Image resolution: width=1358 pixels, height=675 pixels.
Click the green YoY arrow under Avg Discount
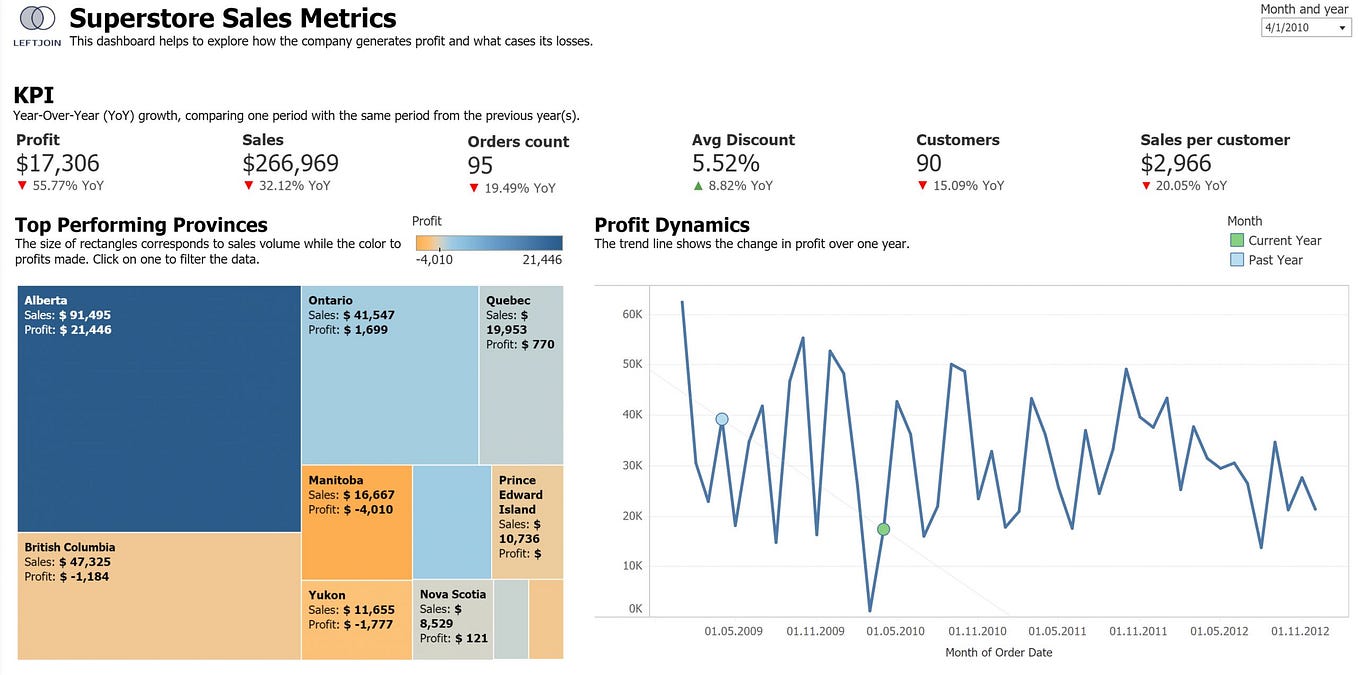700,185
